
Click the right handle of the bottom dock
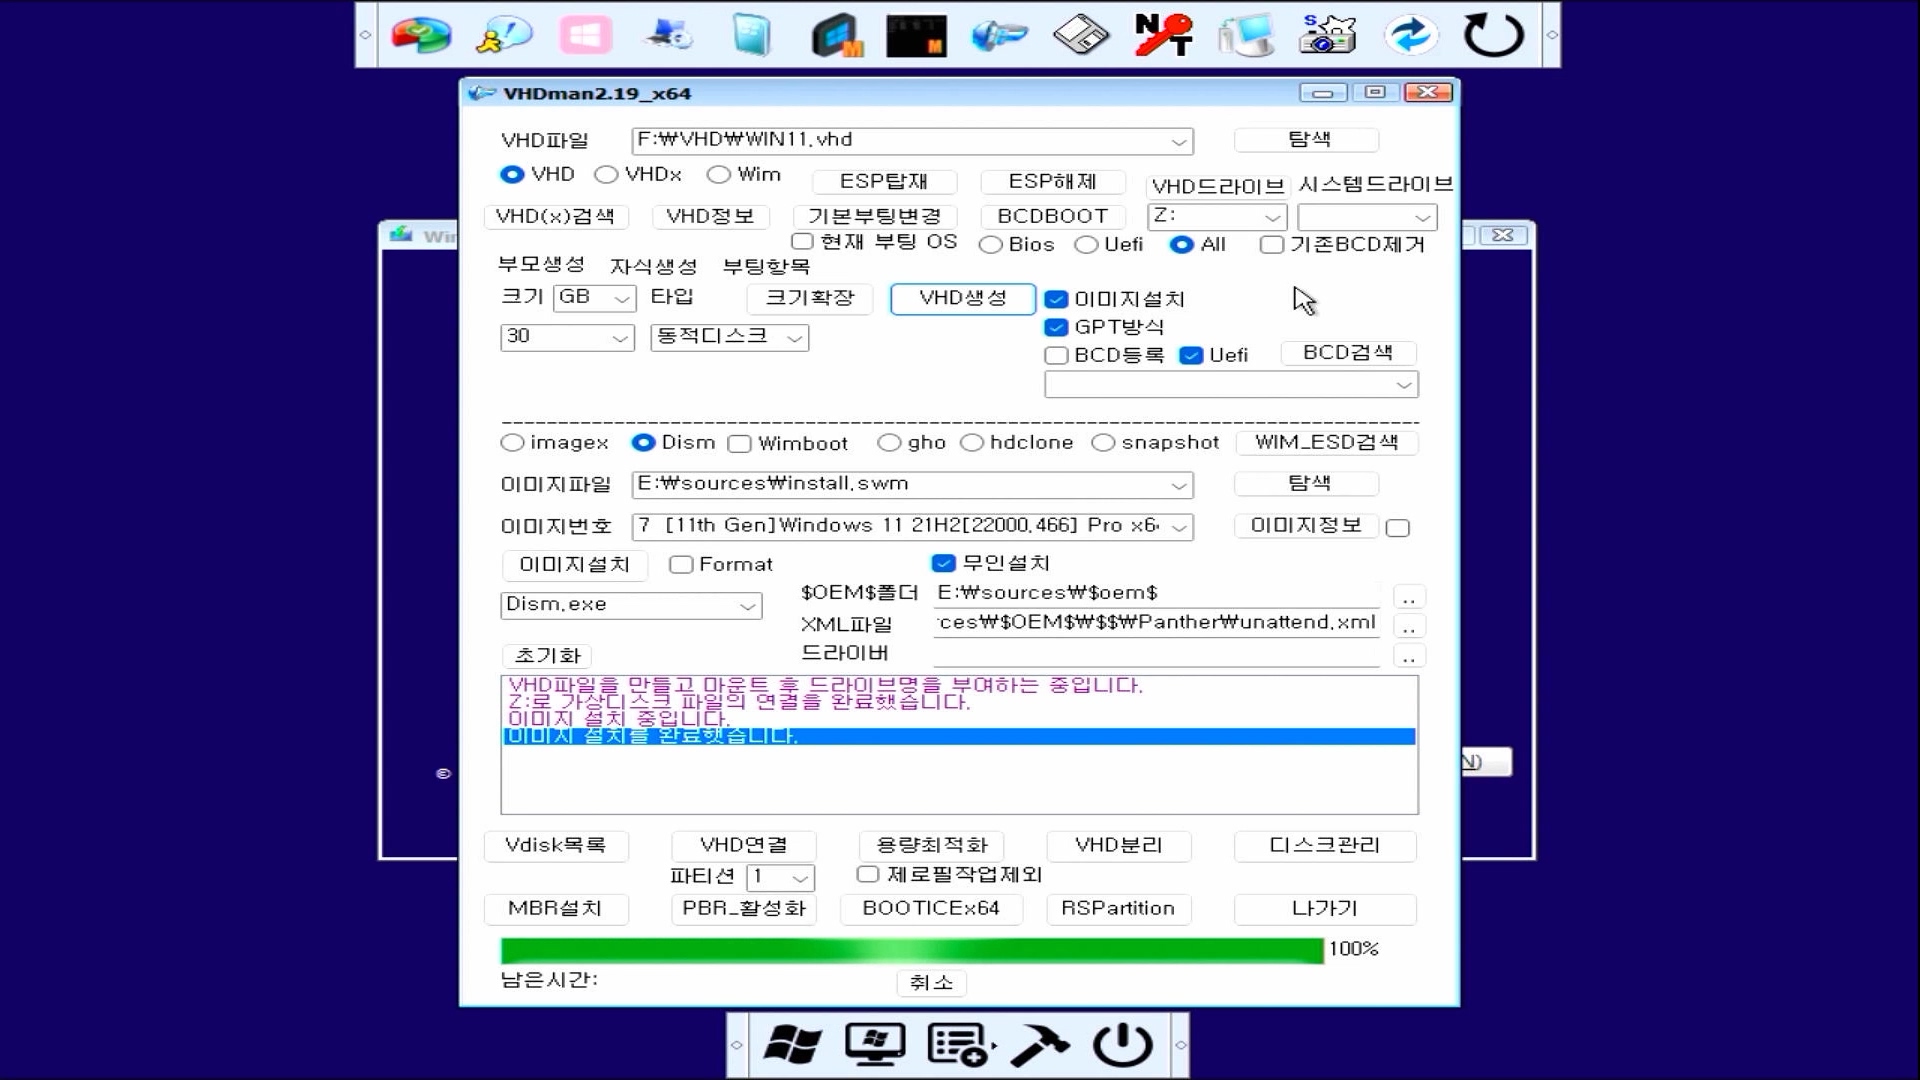tap(1180, 1045)
